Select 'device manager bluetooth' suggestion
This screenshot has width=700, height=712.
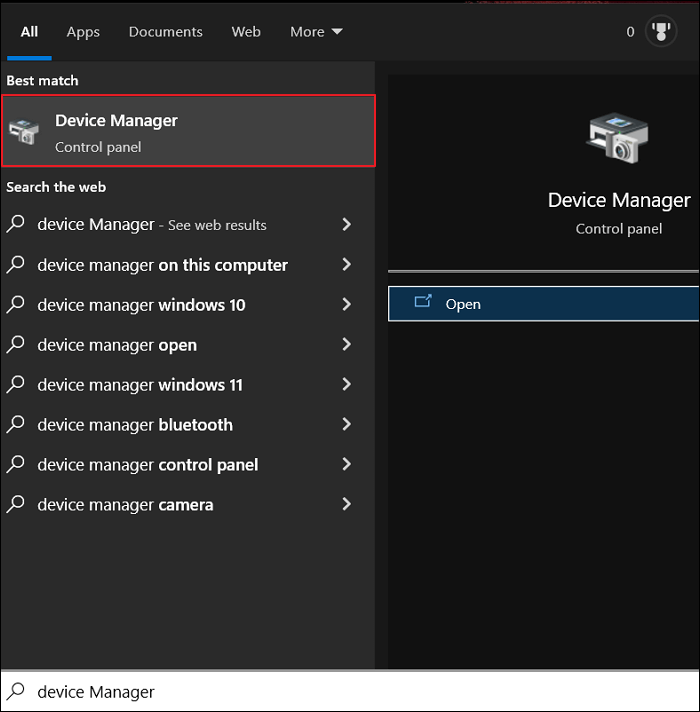182,425
